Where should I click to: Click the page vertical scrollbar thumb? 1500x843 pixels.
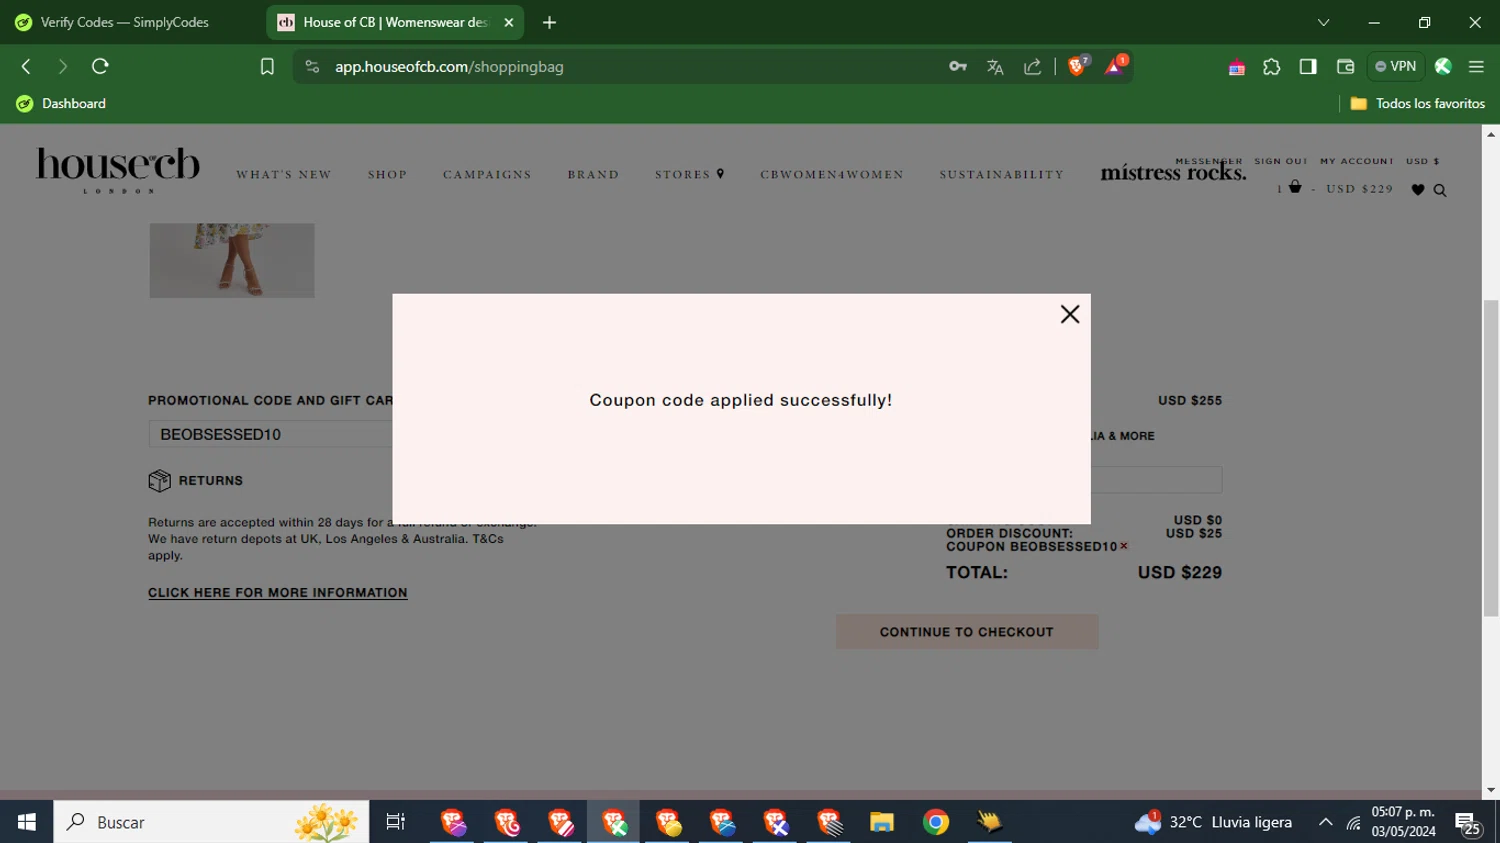(x=1491, y=458)
